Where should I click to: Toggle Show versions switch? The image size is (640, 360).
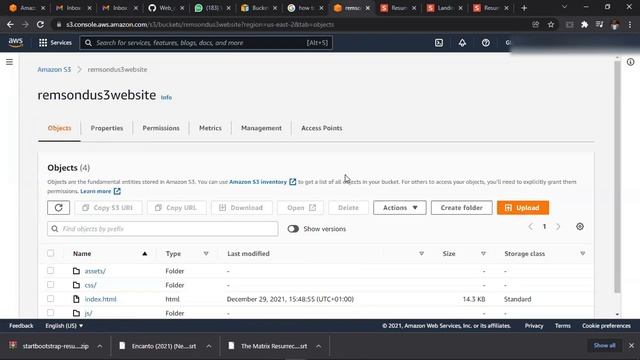click(x=293, y=229)
